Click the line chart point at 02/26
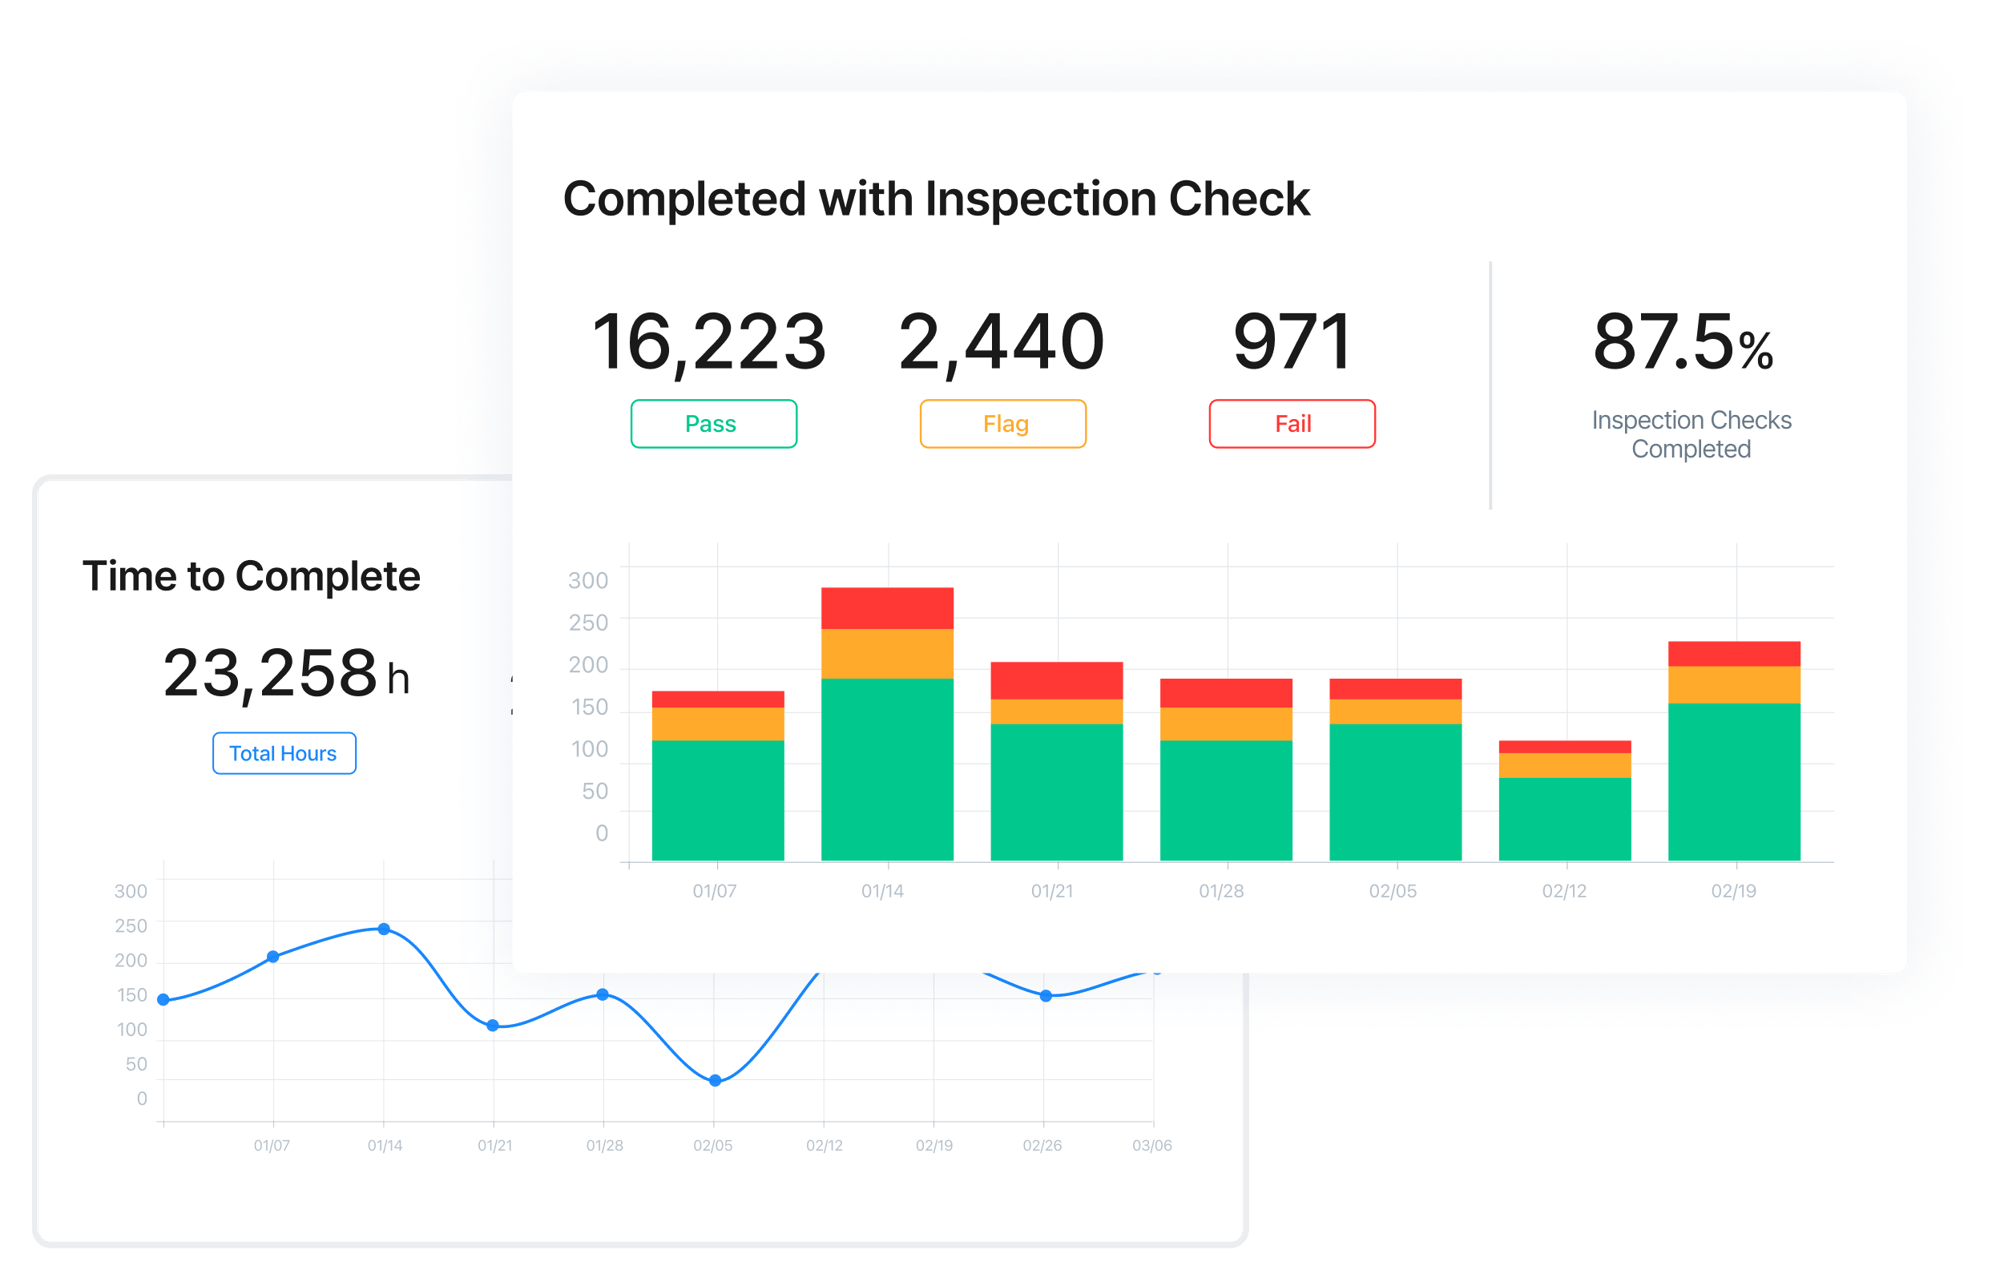This screenshot has width=2000, height=1282. click(x=1046, y=995)
